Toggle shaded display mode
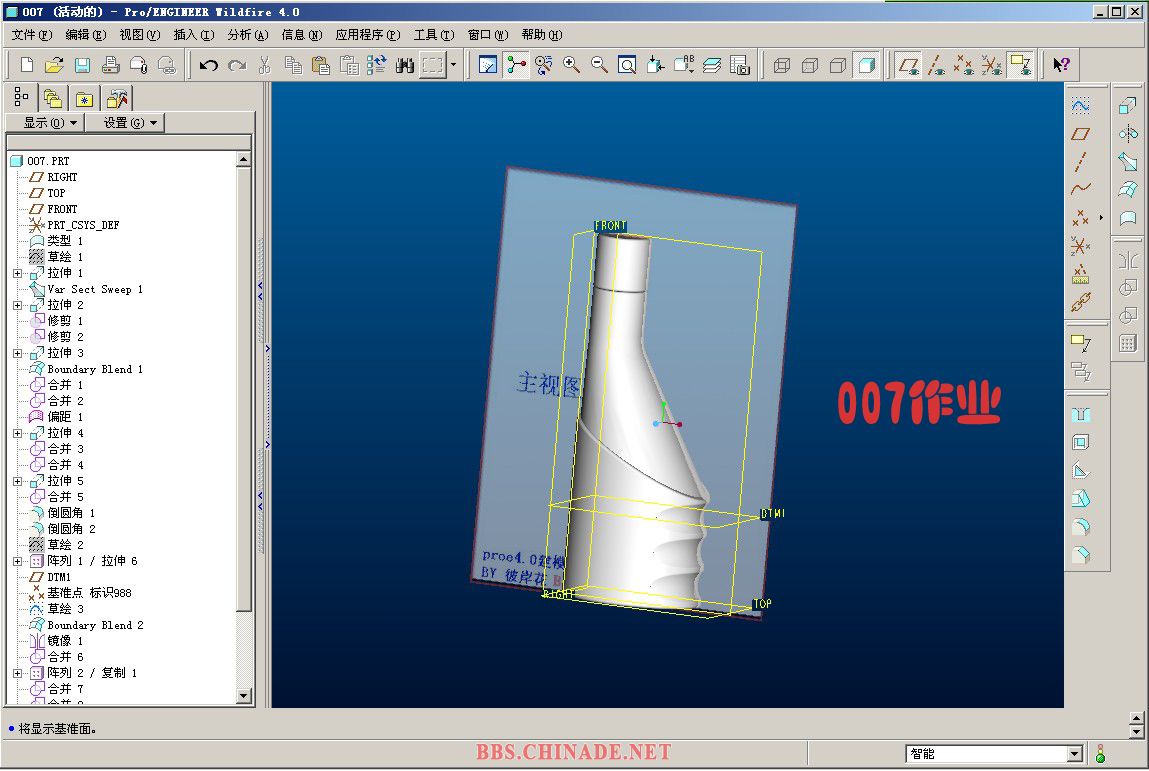 coord(866,65)
